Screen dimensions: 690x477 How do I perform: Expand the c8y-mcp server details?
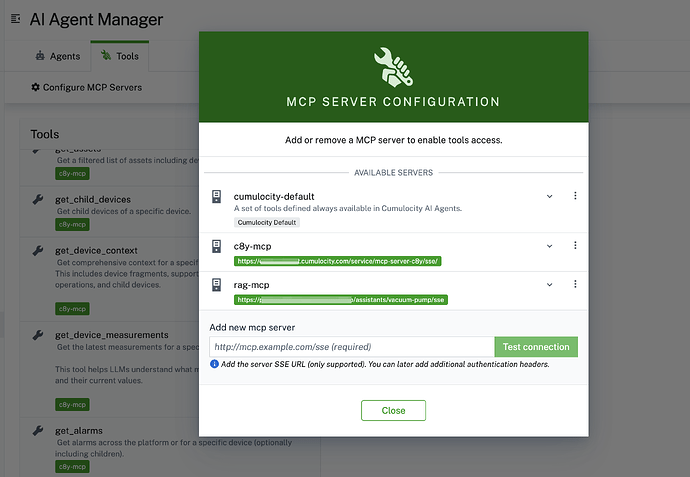pos(549,245)
